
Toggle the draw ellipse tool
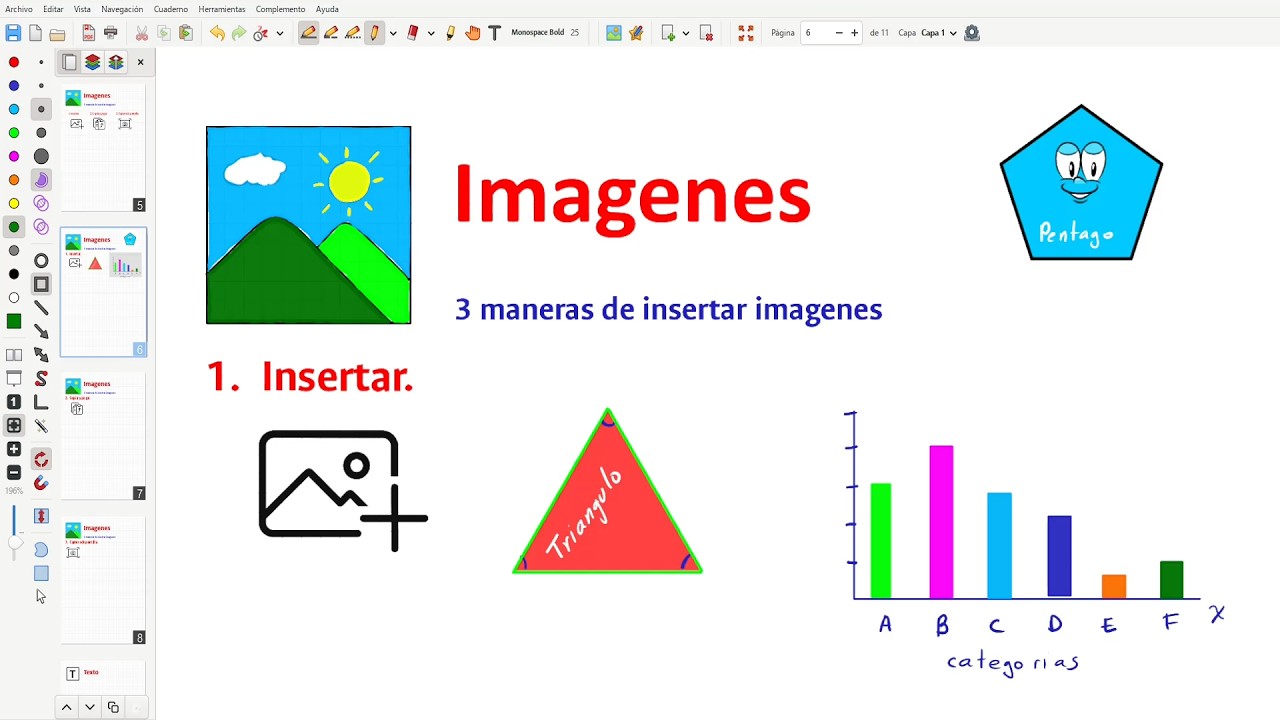[x=41, y=261]
